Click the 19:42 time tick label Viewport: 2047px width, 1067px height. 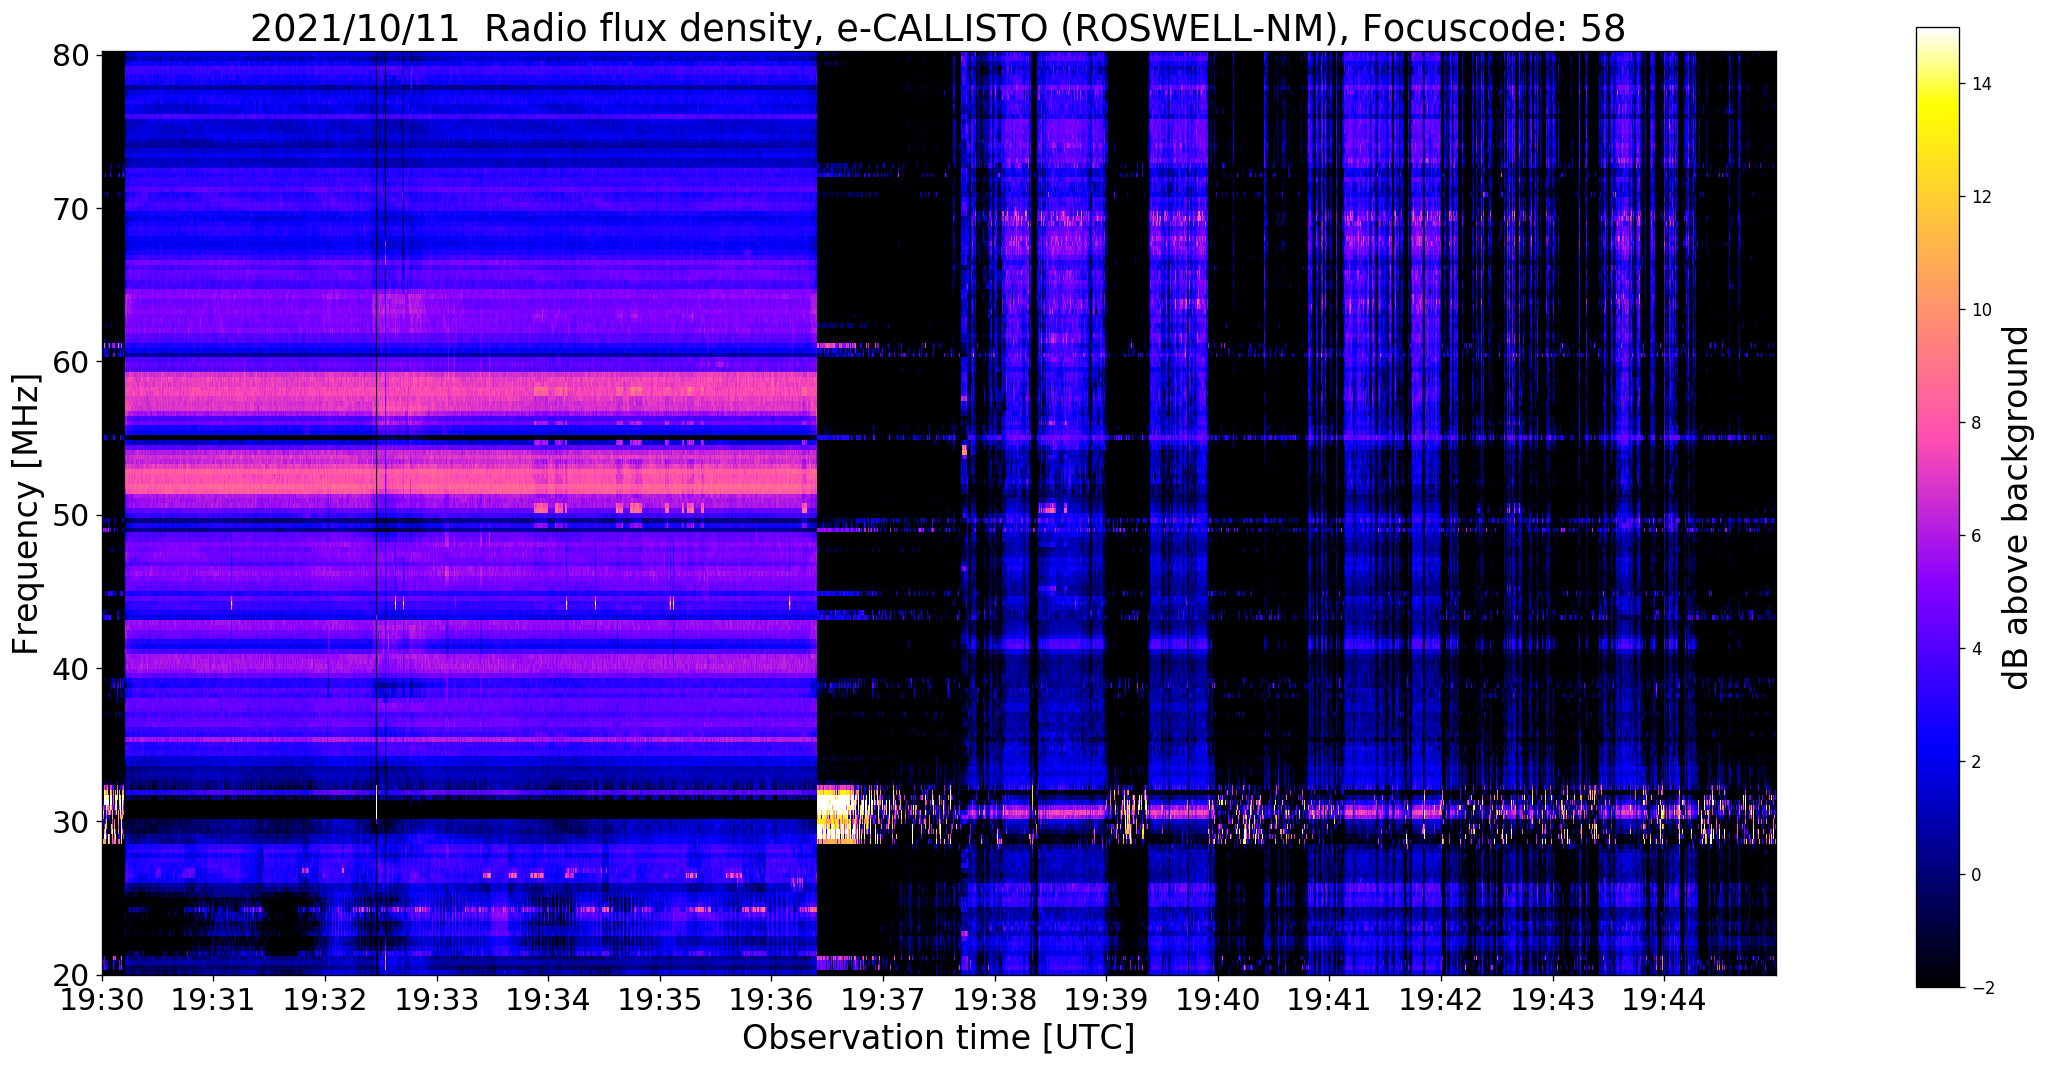point(1441,999)
